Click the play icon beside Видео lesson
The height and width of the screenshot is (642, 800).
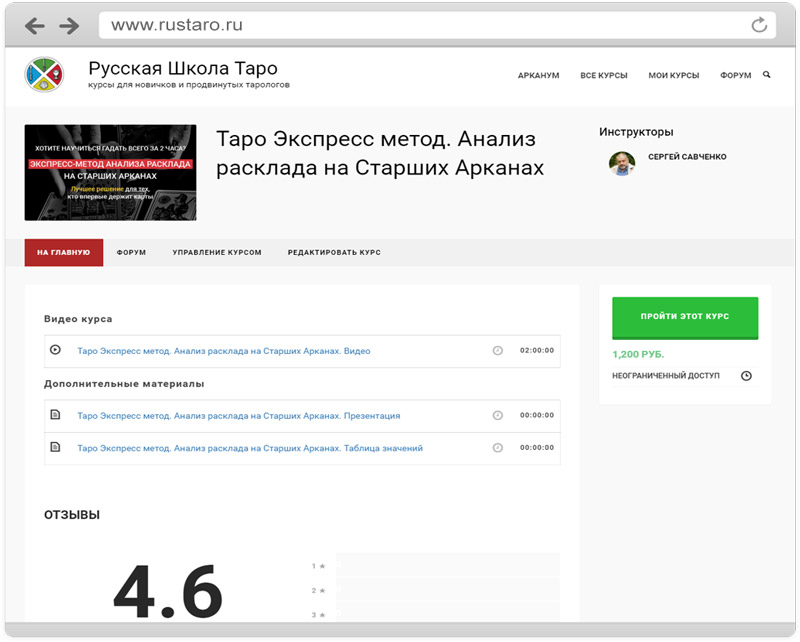point(55,350)
